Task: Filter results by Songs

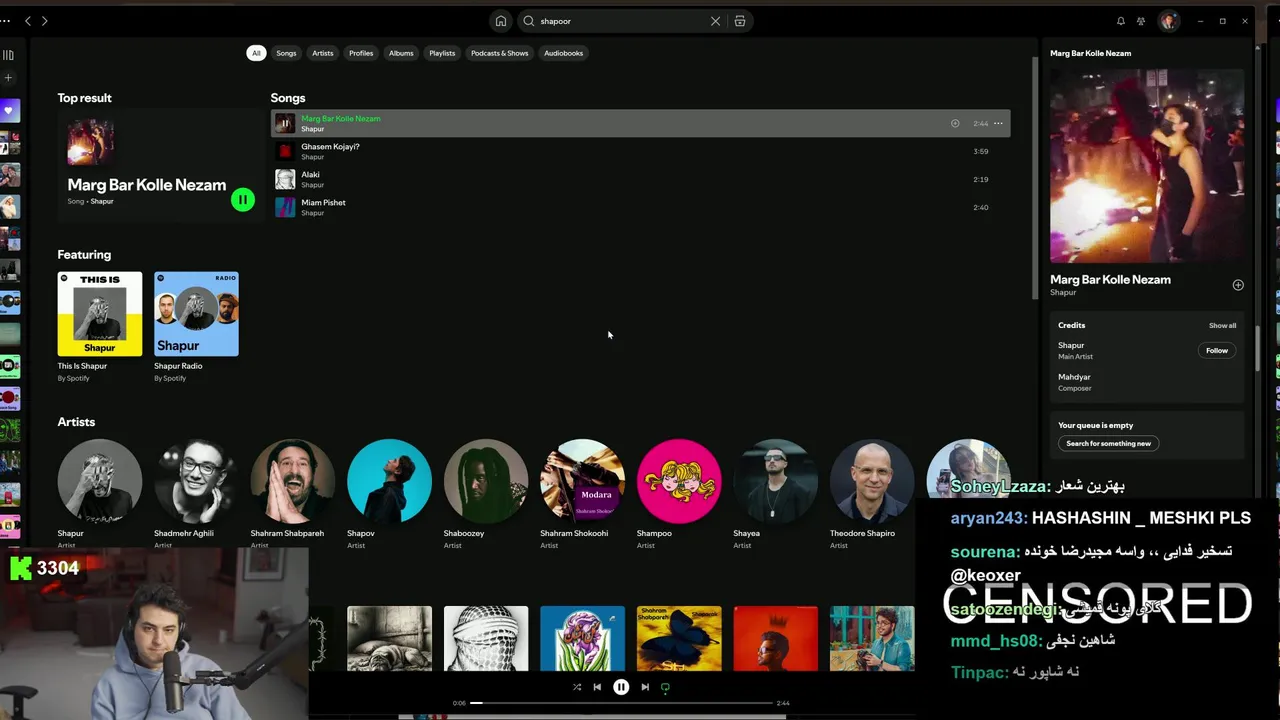Action: tap(286, 53)
